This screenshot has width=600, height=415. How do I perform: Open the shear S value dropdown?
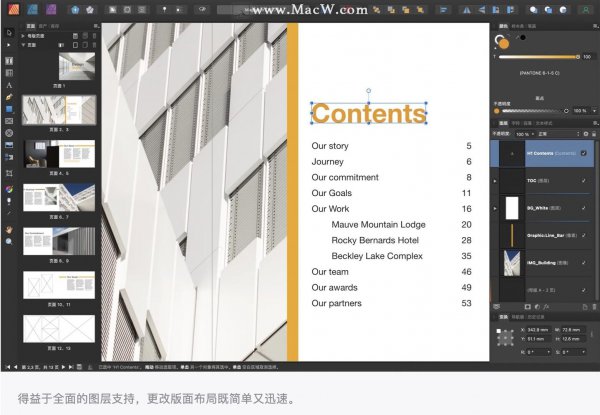(583, 352)
